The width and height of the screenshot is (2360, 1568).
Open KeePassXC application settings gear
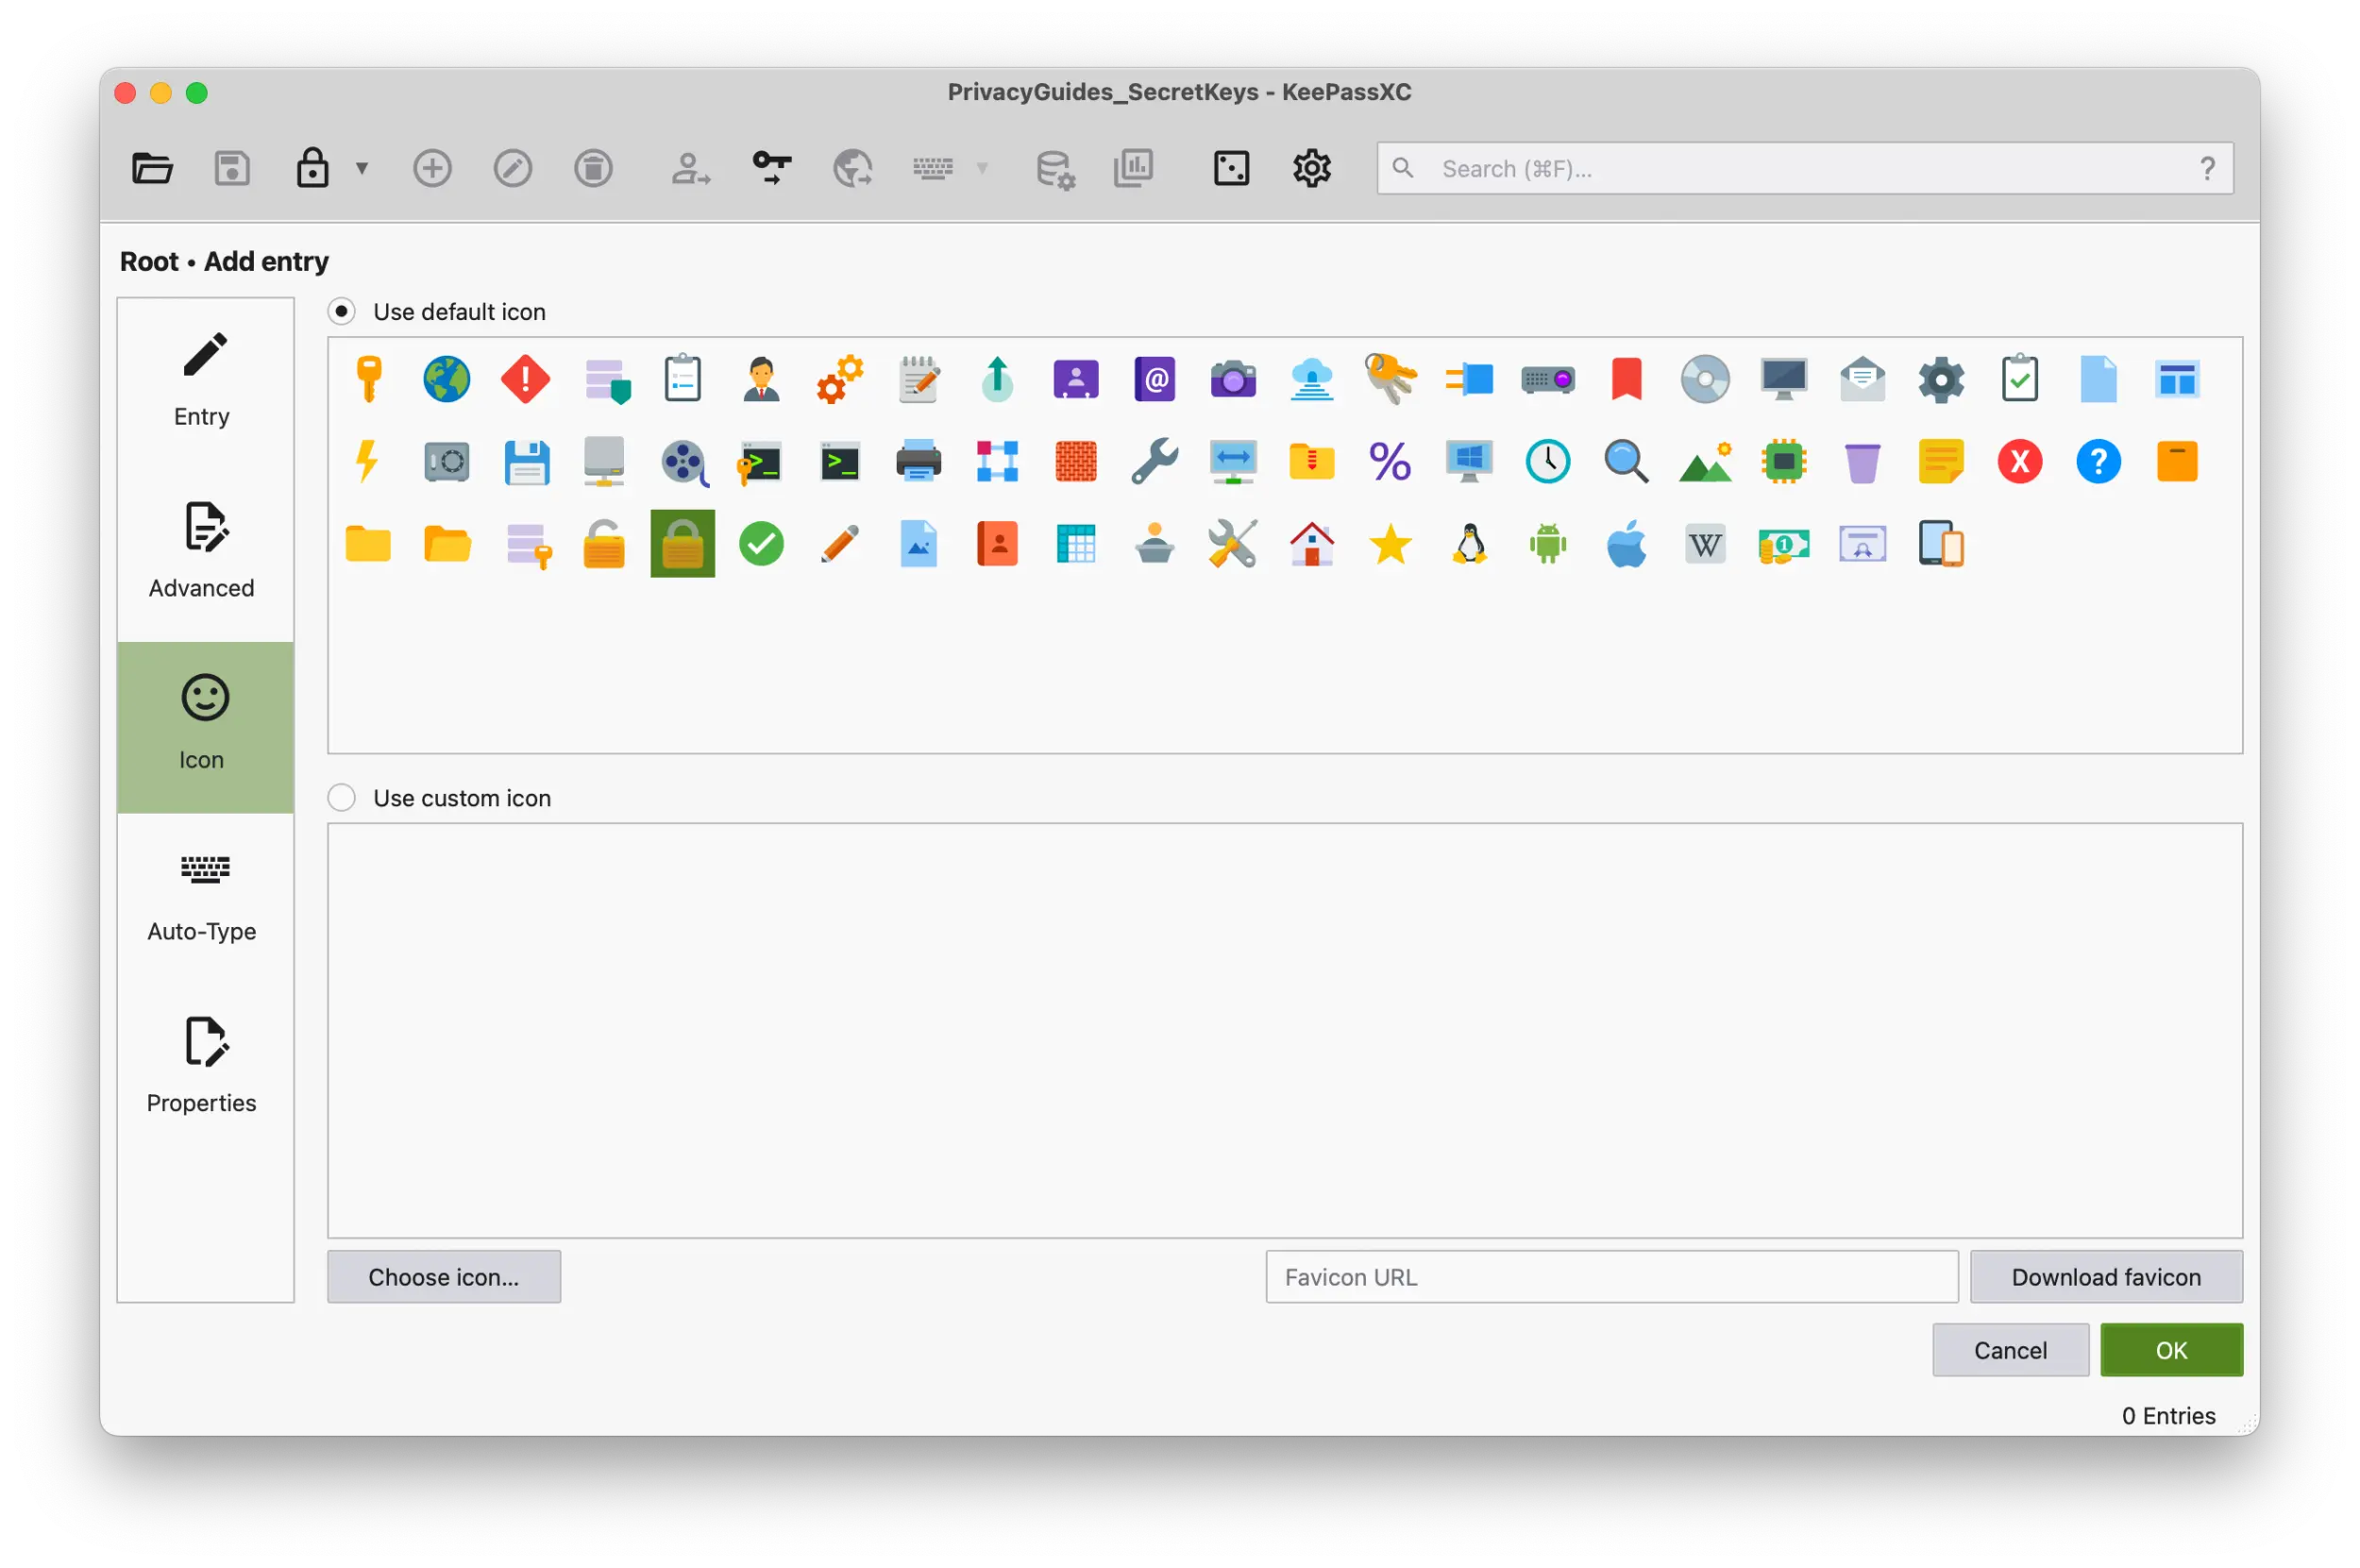tap(1311, 168)
